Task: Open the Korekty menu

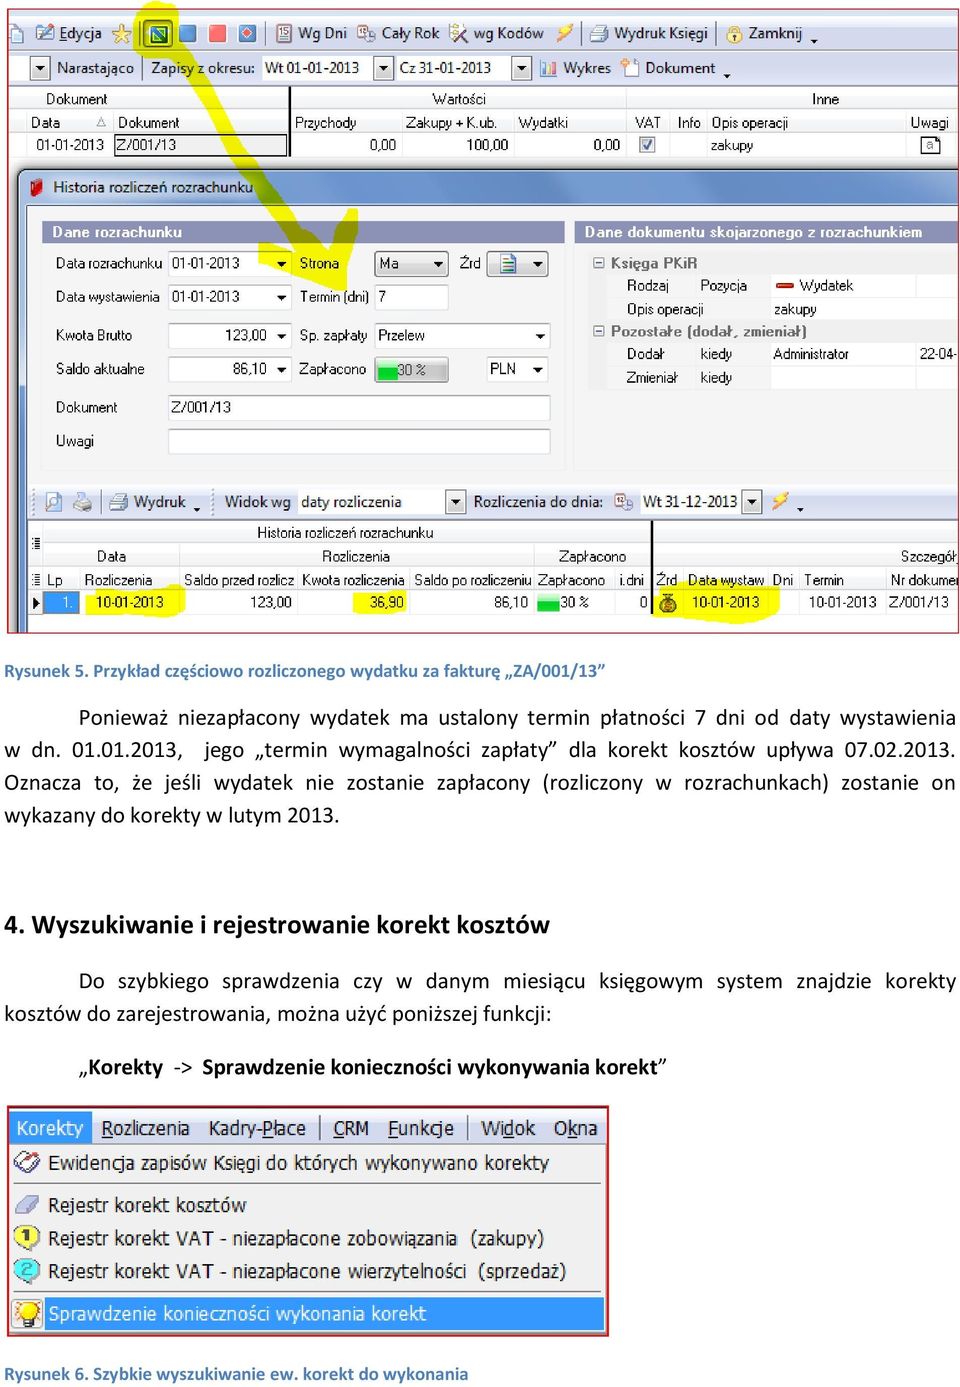Action: point(50,1128)
